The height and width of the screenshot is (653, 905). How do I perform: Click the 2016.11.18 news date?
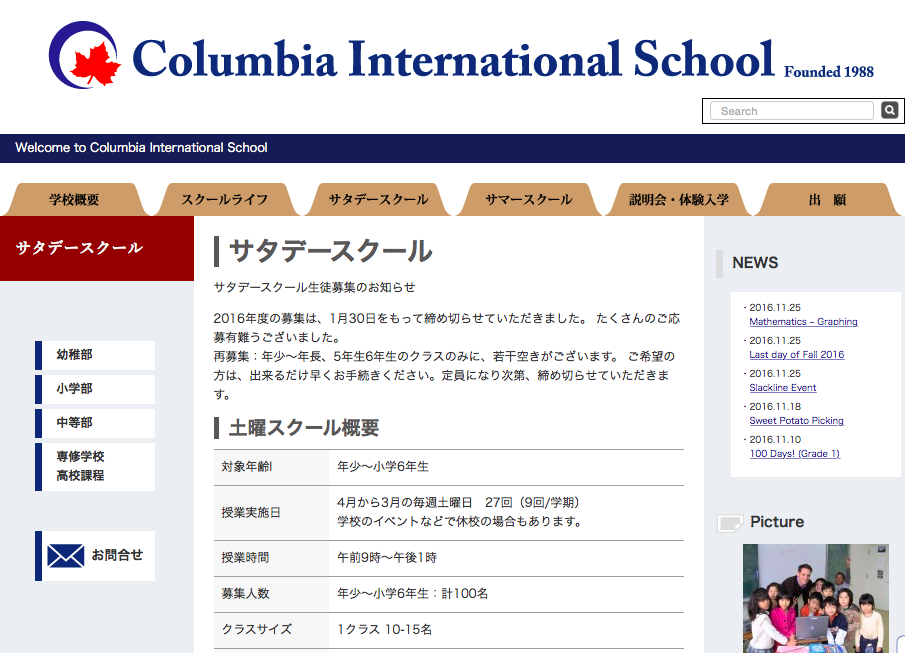click(x=775, y=406)
